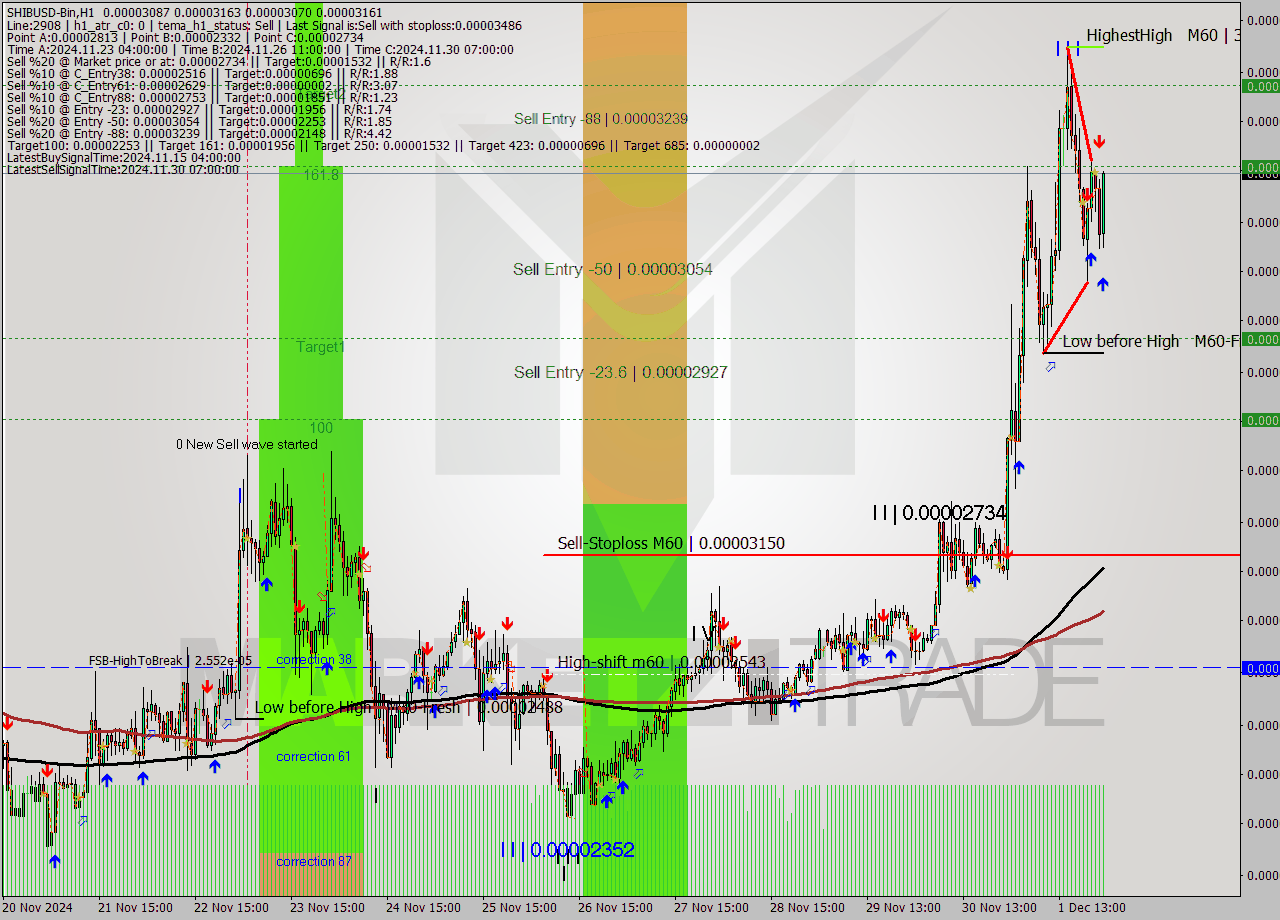Click the '24 Nov 15:00' time axis label
Viewport: 1280px width, 920px height.
coord(423,908)
